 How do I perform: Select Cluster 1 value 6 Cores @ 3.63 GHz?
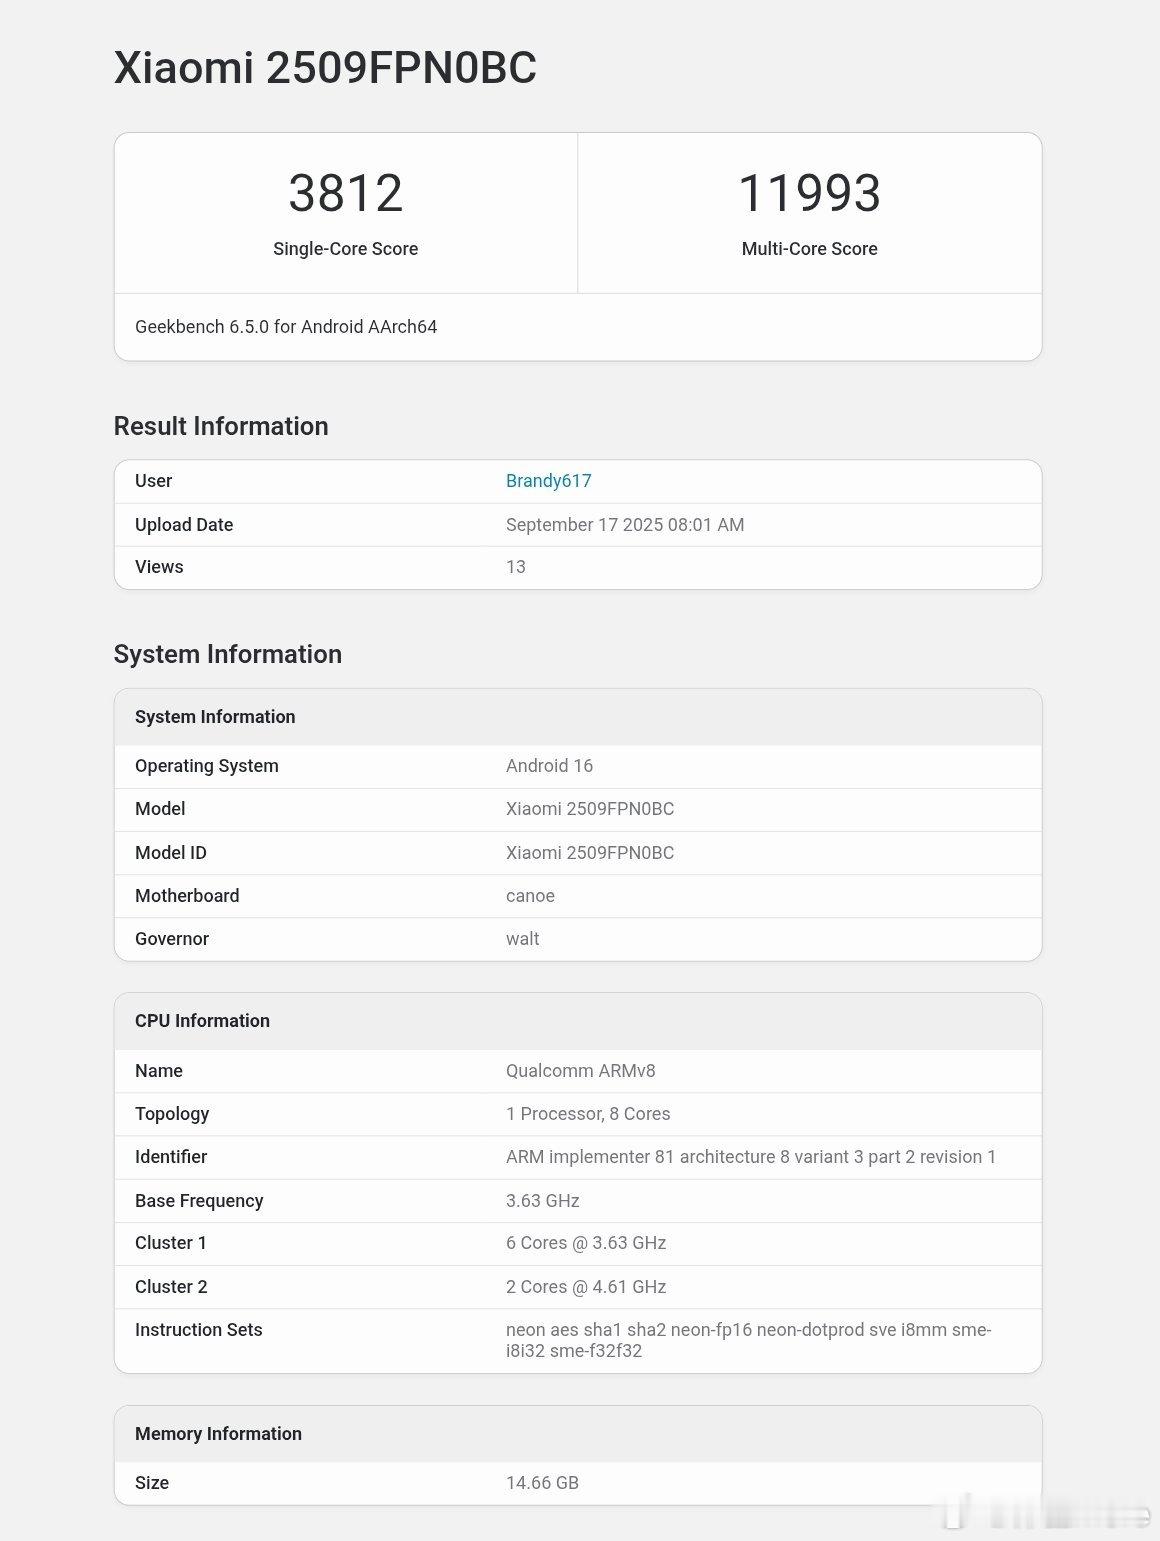click(x=586, y=1243)
